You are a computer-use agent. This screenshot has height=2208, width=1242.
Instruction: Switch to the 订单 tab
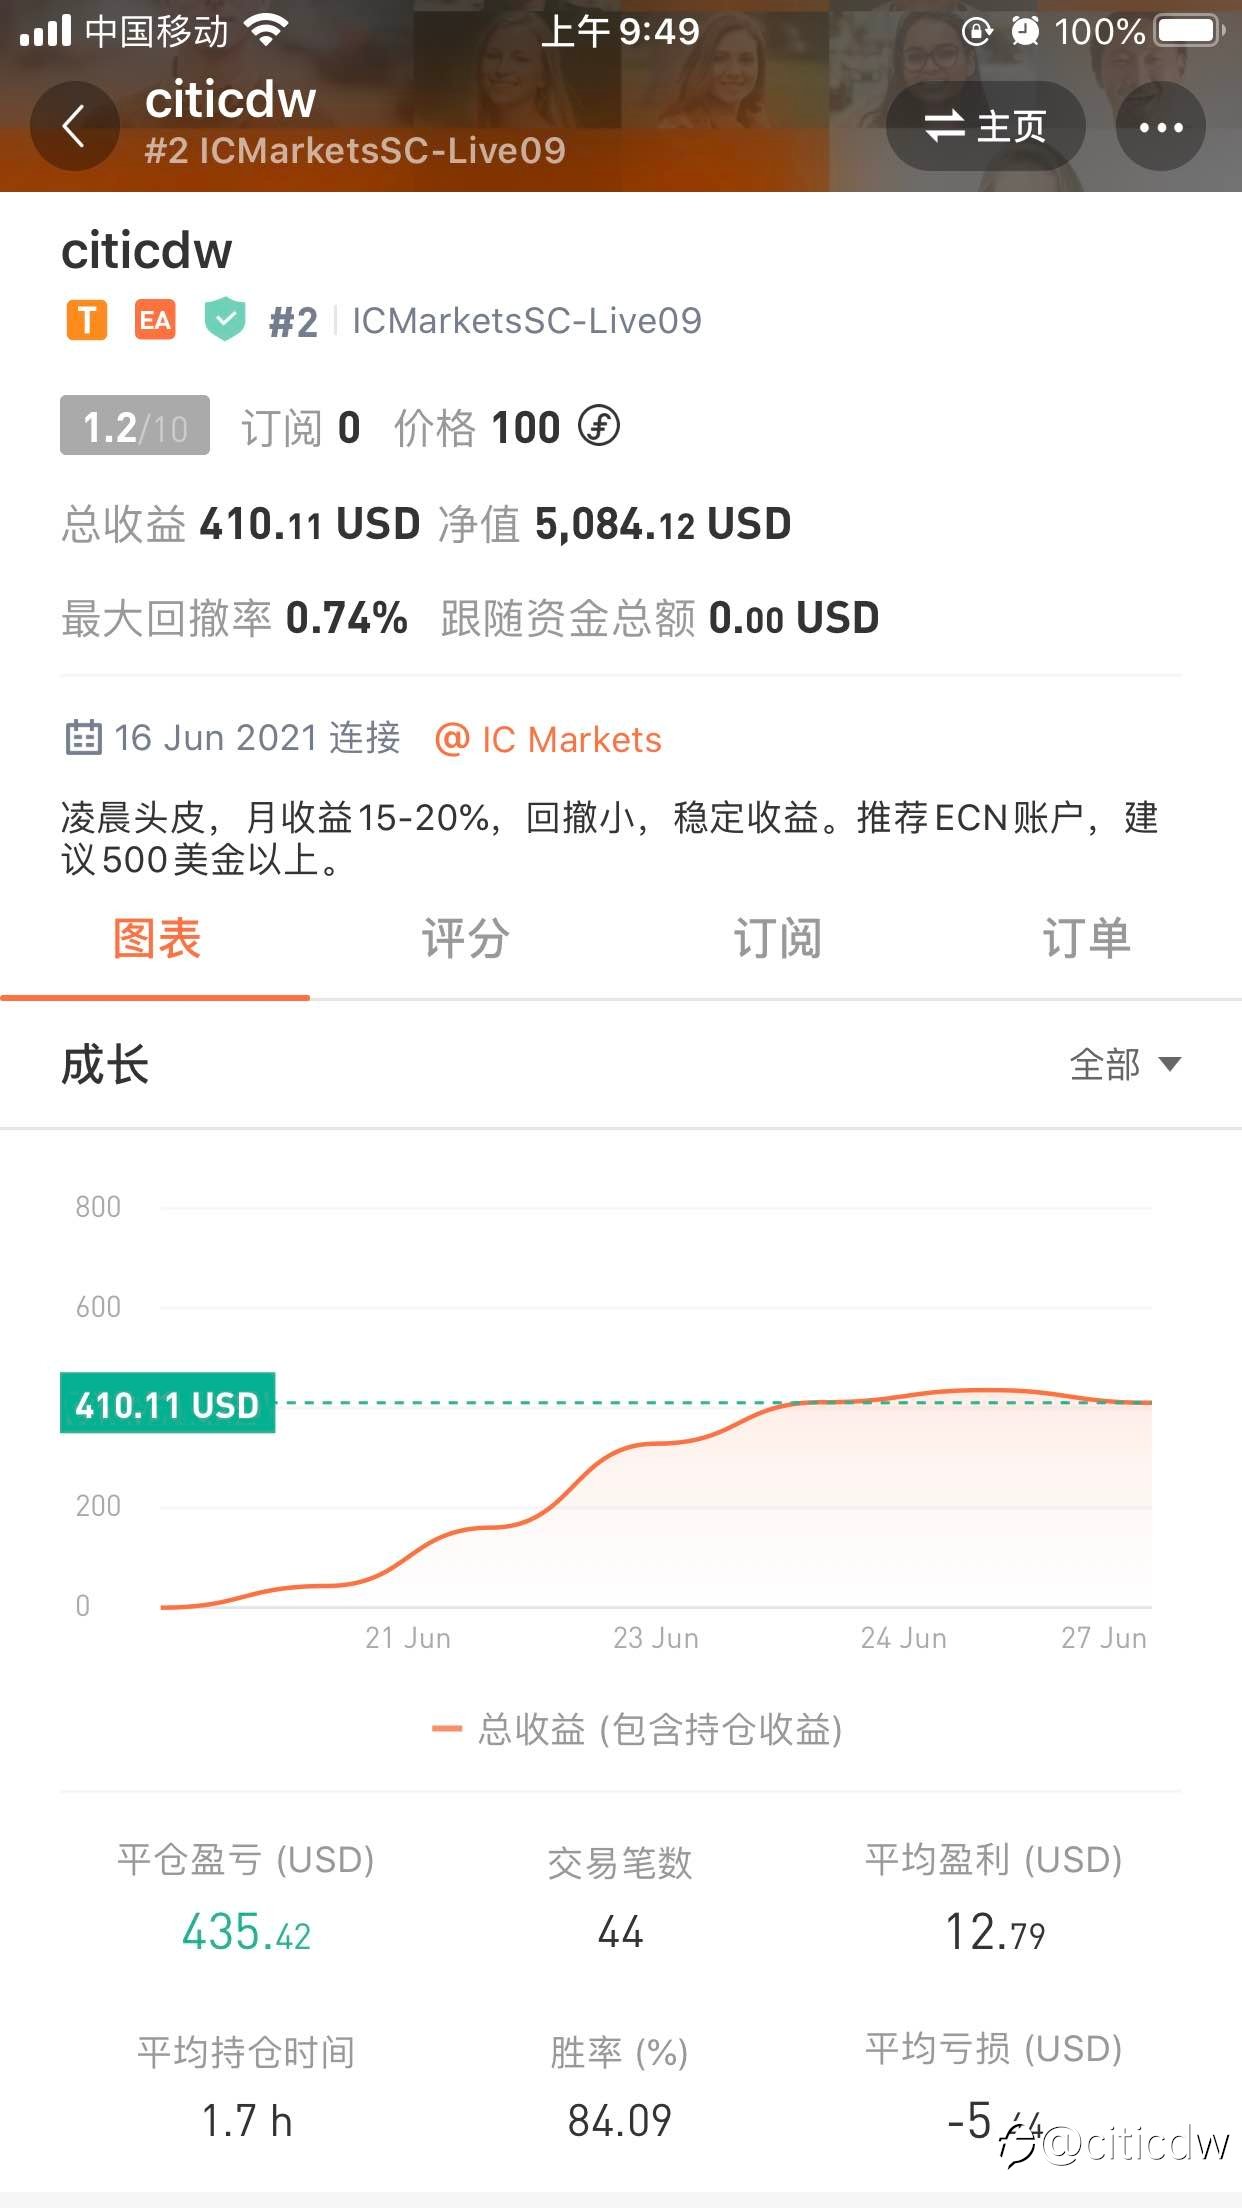1086,940
